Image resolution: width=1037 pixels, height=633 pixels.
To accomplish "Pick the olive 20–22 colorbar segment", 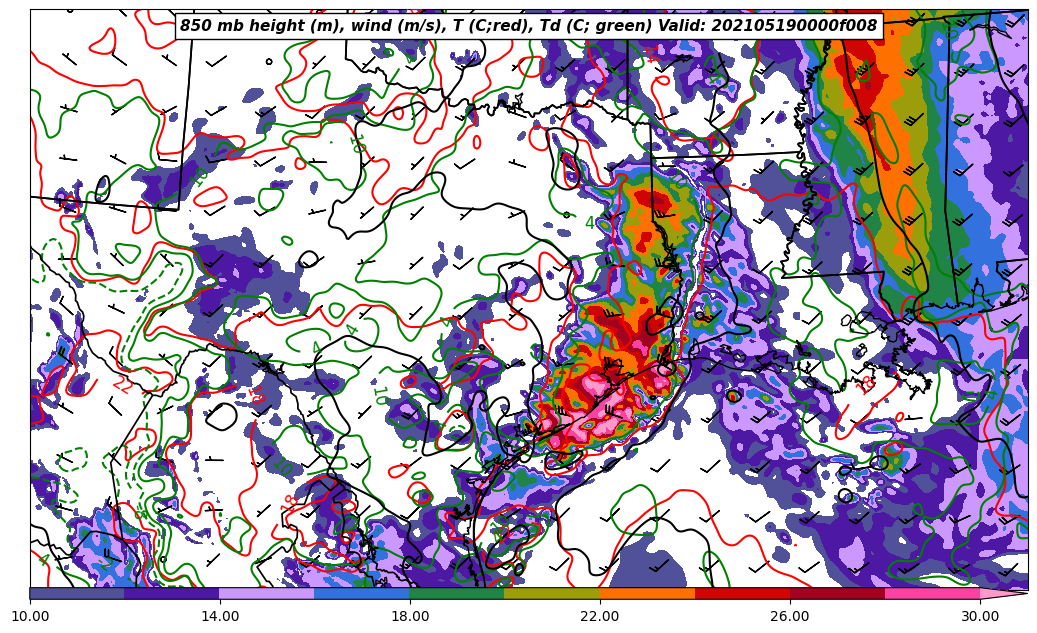I will click(x=552, y=593).
